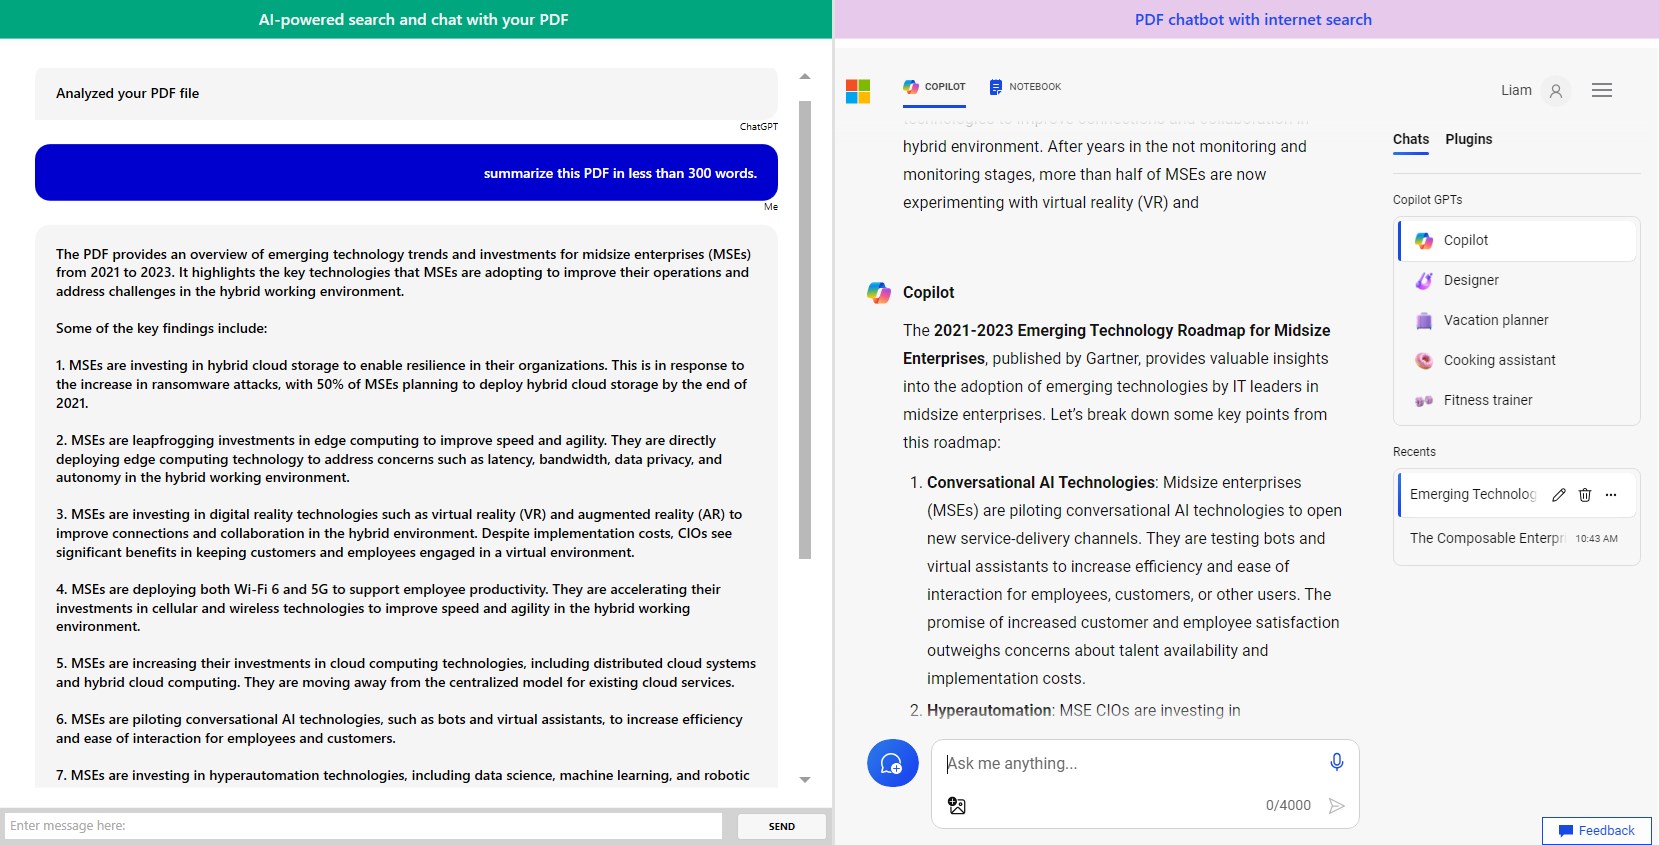
Task: Open the Plugins tab
Action: tap(1468, 139)
